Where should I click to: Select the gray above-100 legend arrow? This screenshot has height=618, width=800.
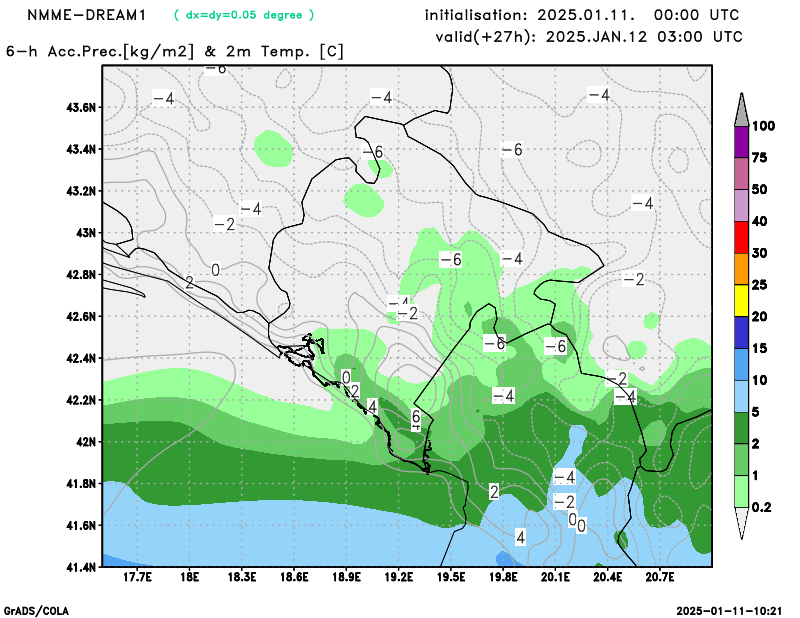coord(741,111)
